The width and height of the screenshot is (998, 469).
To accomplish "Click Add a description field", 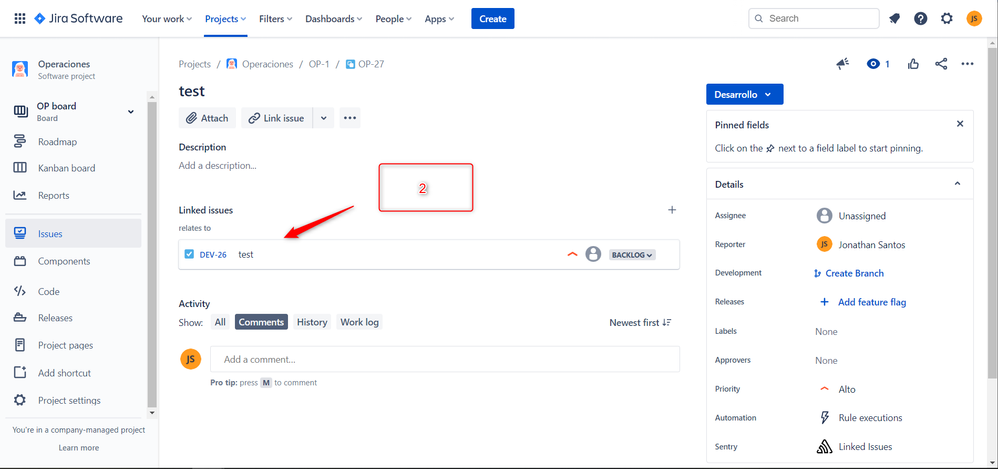I will tap(218, 165).
